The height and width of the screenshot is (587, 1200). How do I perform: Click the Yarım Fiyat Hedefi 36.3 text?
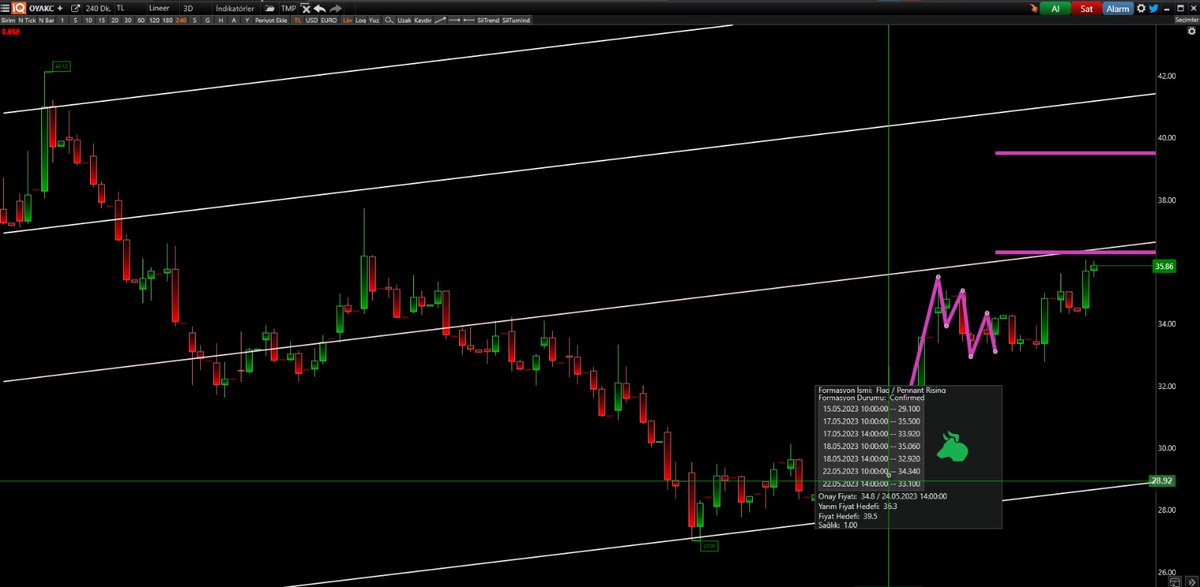858,505
